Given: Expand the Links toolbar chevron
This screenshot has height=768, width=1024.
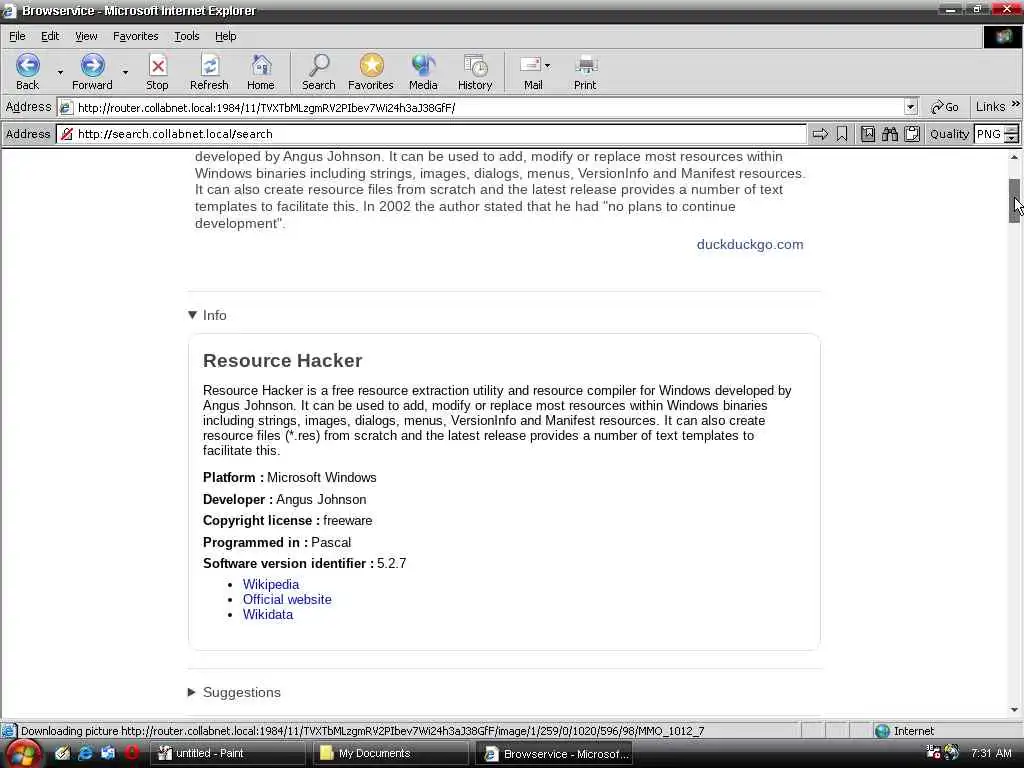Looking at the screenshot, I should (1015, 104).
